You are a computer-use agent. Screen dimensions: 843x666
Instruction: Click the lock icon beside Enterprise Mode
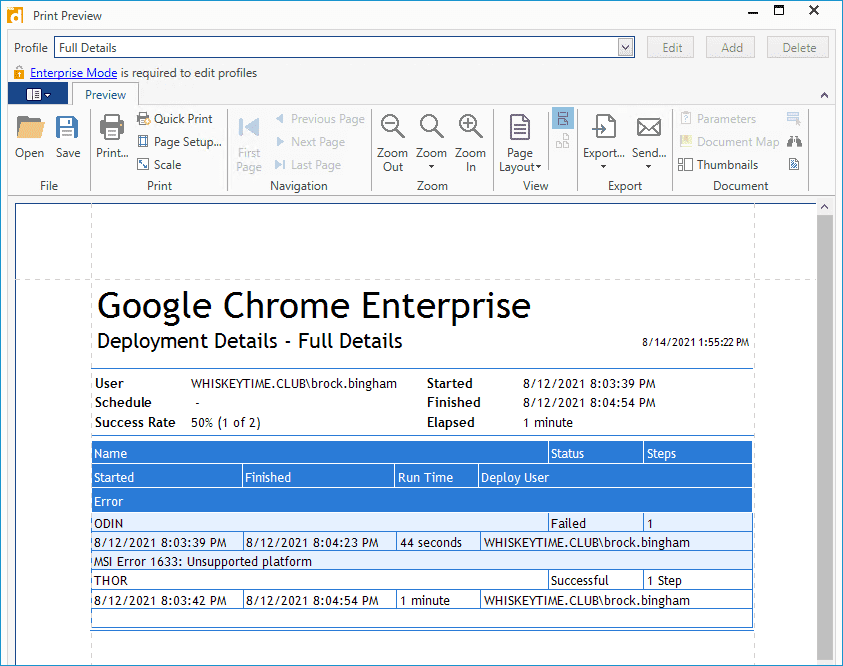pyautogui.click(x=19, y=72)
